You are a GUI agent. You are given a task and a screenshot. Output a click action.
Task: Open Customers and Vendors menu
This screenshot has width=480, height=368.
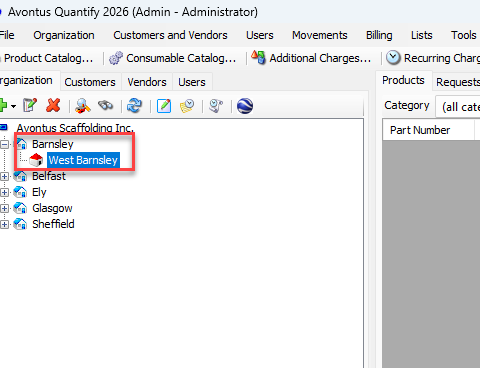(x=170, y=35)
